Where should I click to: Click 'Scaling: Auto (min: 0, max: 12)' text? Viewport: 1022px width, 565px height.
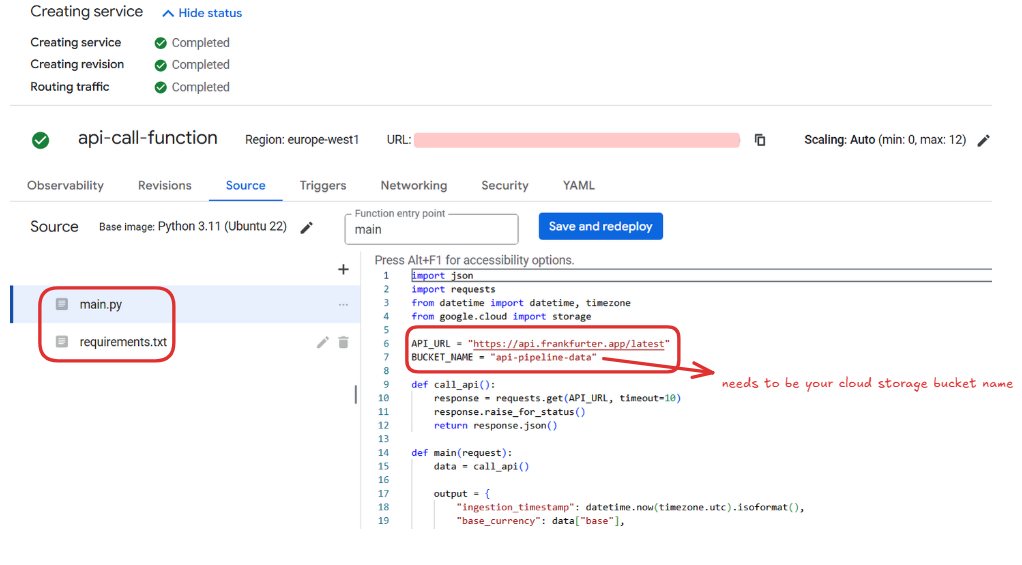pos(885,140)
